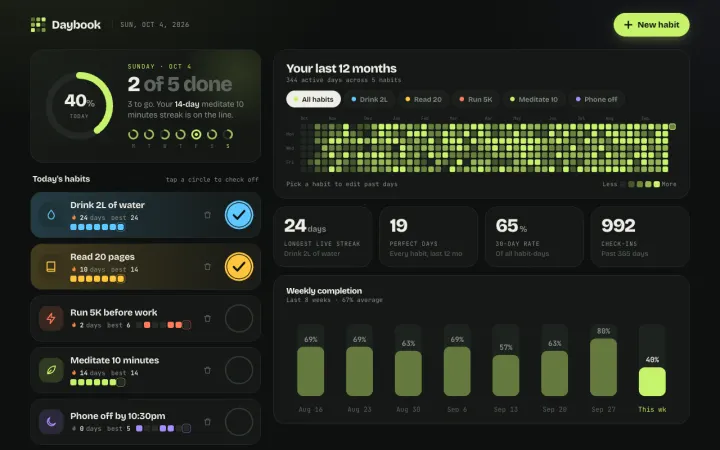
Task: Click the leaf icon for Meditate 10 minutes
Action: pos(51,370)
